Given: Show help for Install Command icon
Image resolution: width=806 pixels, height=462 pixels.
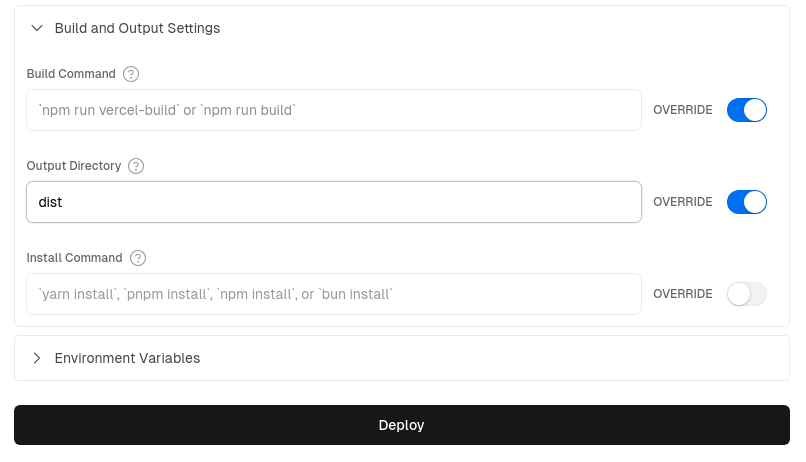Looking at the screenshot, I should point(138,258).
